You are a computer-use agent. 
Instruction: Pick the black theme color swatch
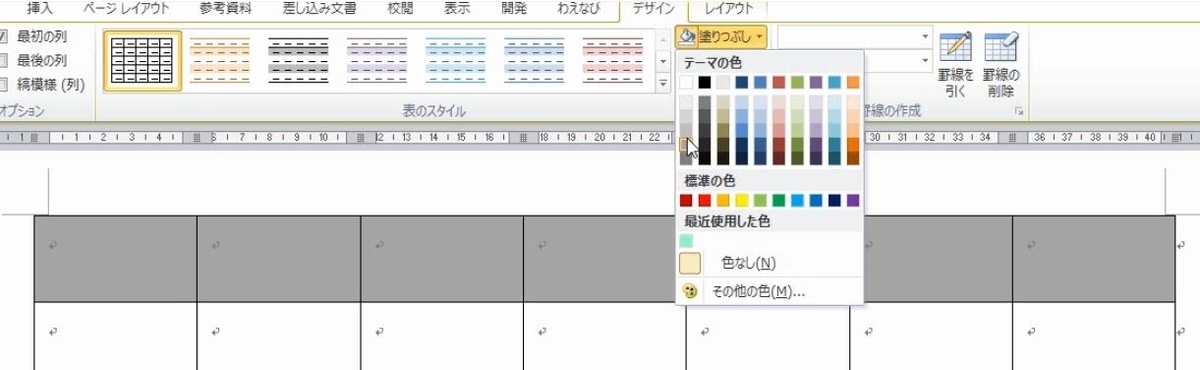(x=705, y=82)
